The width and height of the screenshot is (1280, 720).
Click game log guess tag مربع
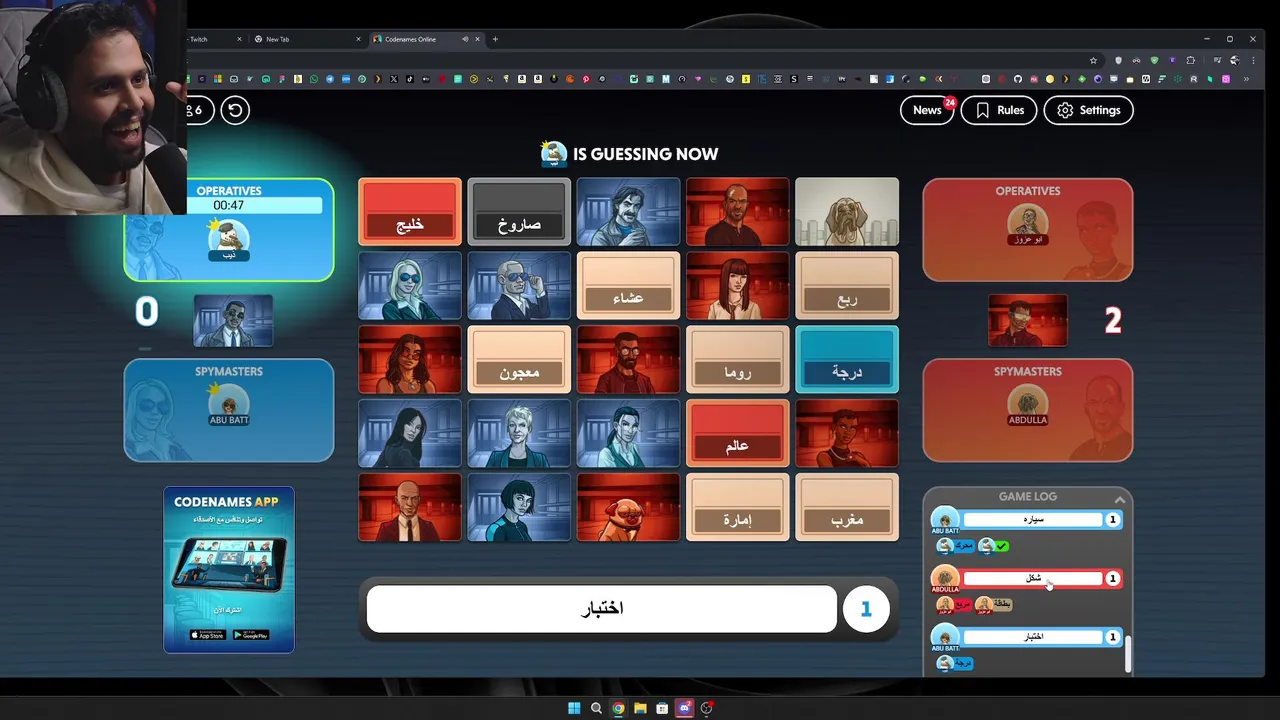(963, 604)
